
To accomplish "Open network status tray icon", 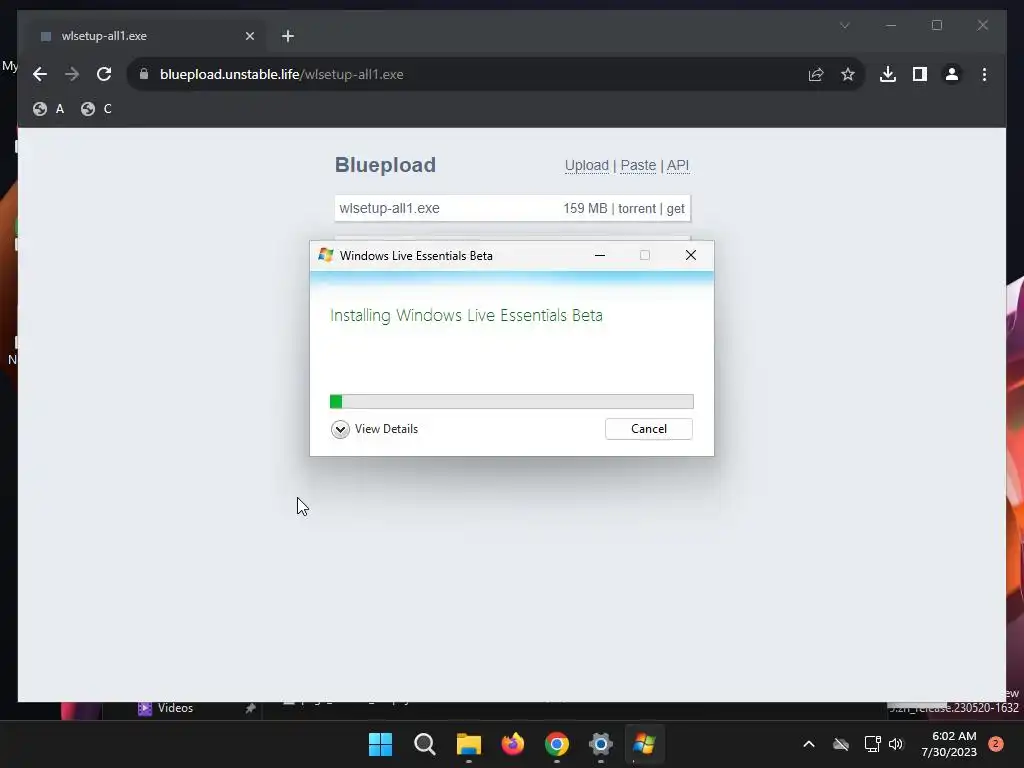I will [872, 744].
